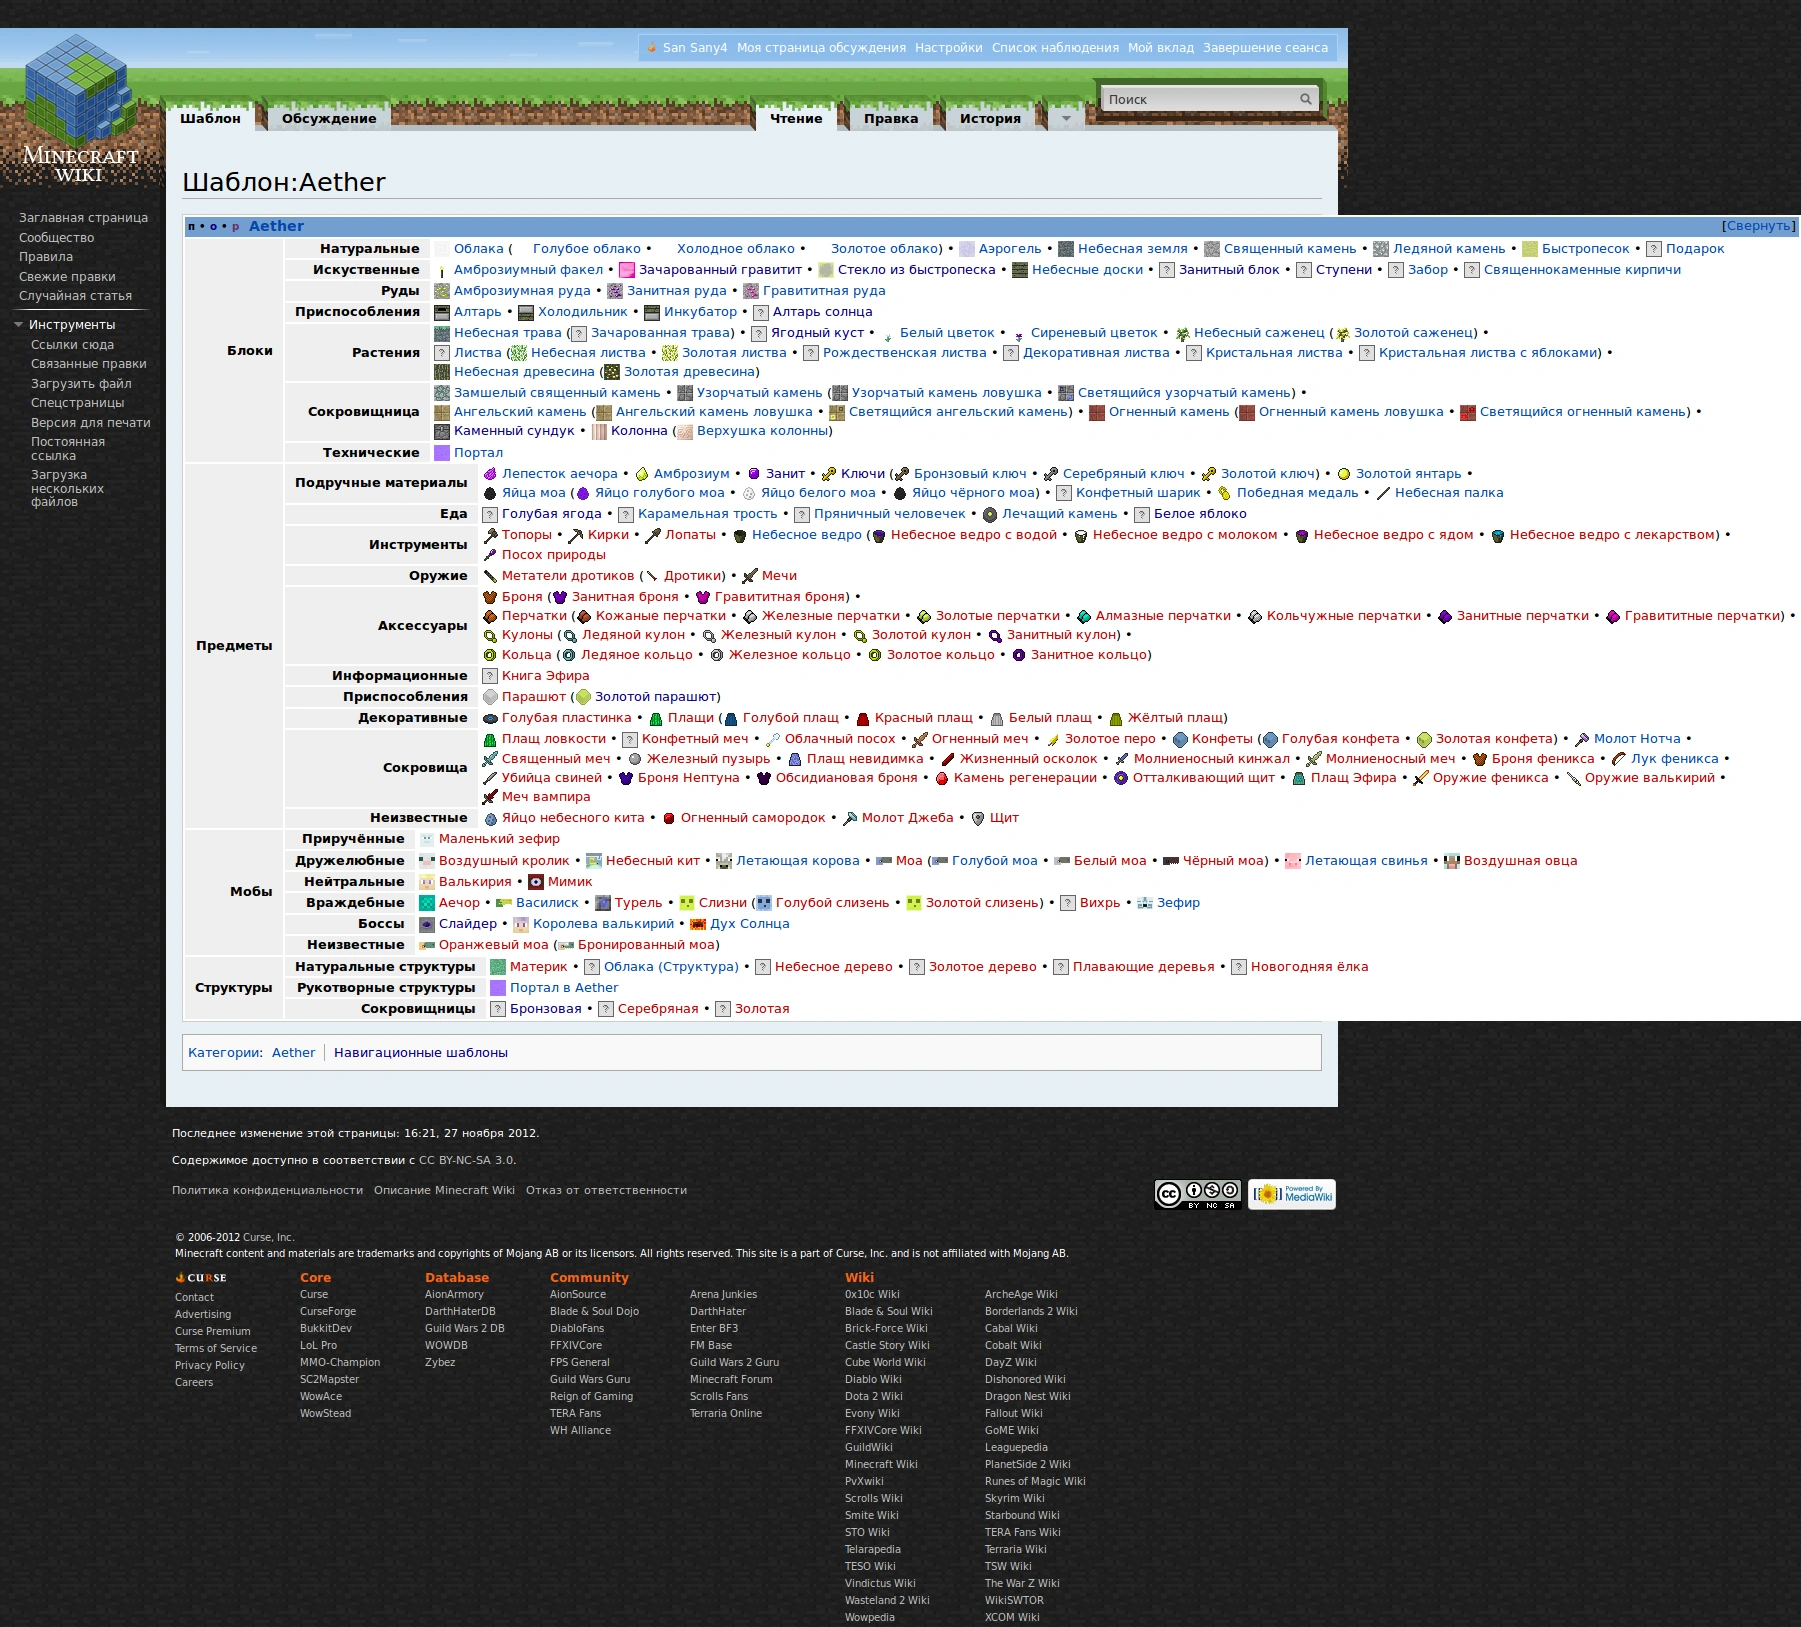This screenshot has height=1627, width=1801.
Task: Click the Летающая свинья mob icon
Action: coord(1293,861)
